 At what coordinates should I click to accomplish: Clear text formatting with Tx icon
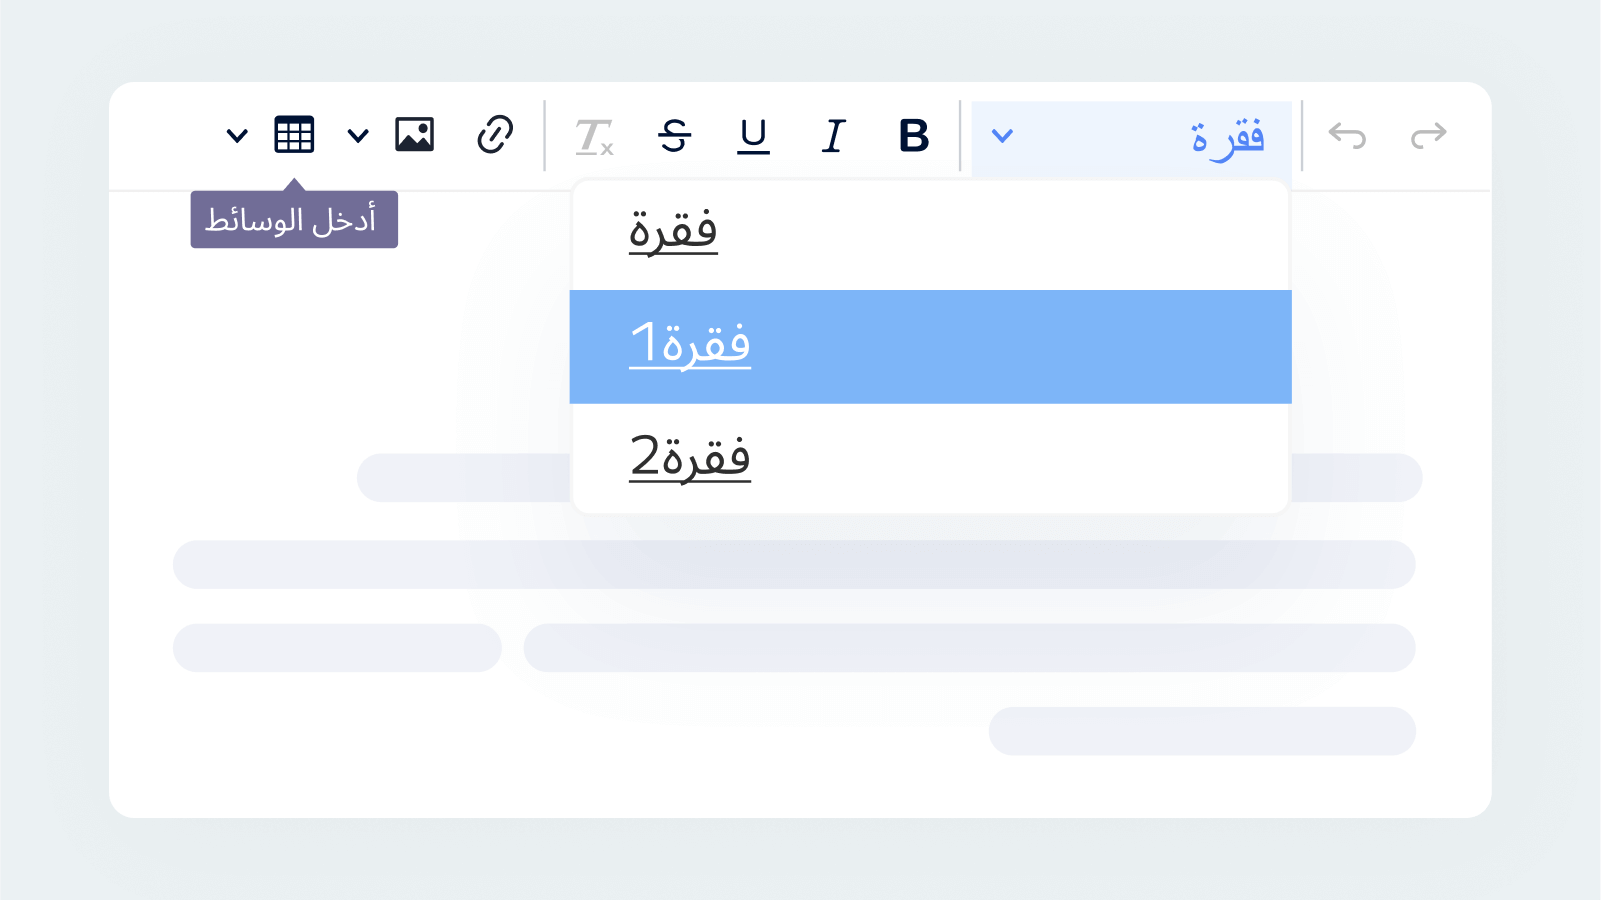594,136
